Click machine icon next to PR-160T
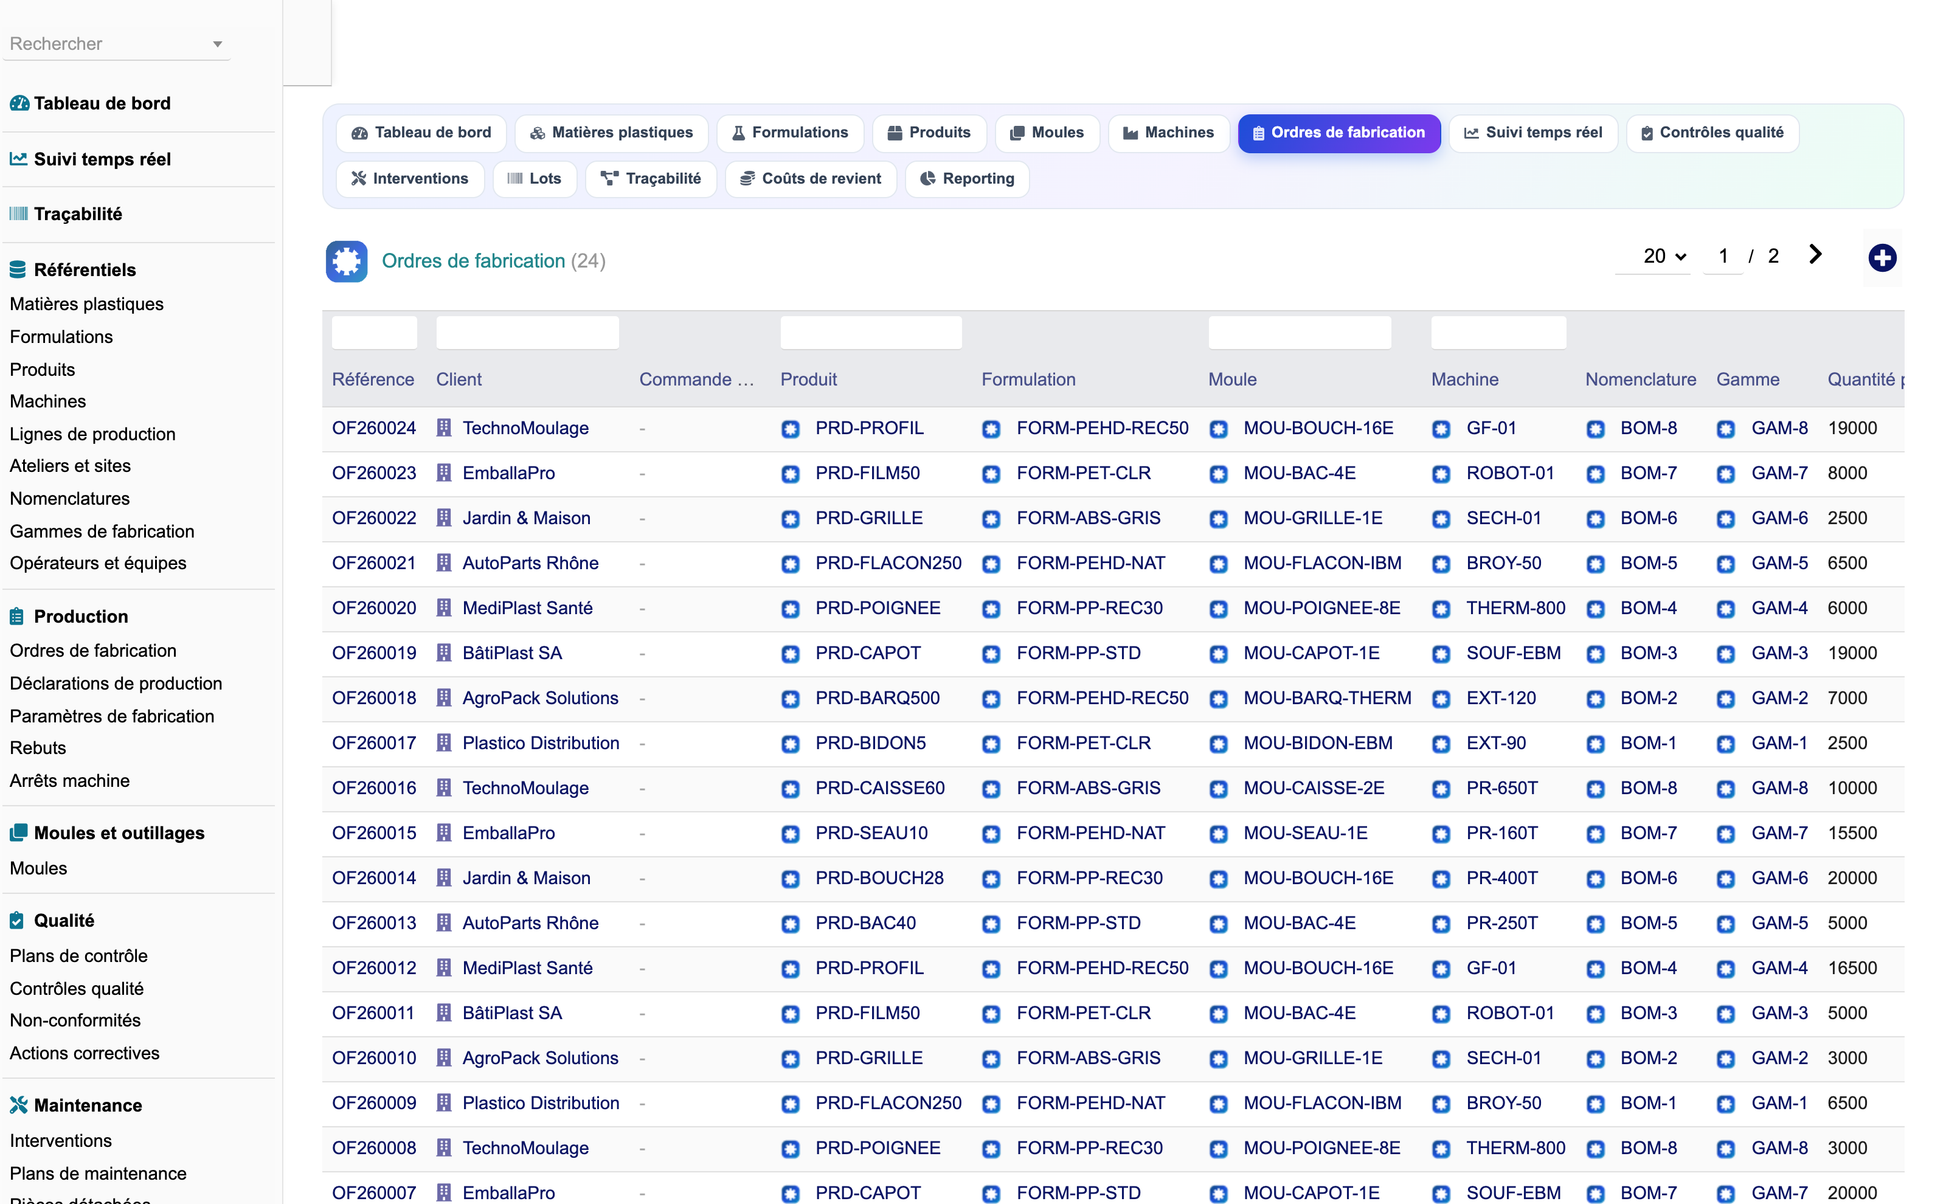 [x=1441, y=834]
